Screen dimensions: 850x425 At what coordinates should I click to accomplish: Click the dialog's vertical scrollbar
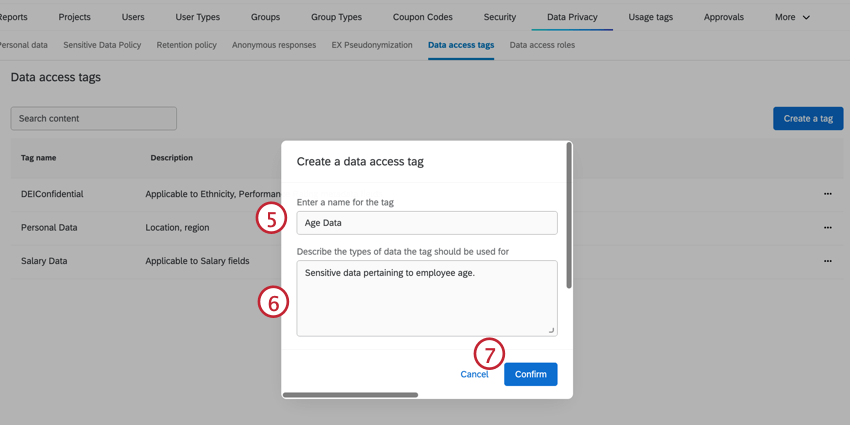coord(569,215)
